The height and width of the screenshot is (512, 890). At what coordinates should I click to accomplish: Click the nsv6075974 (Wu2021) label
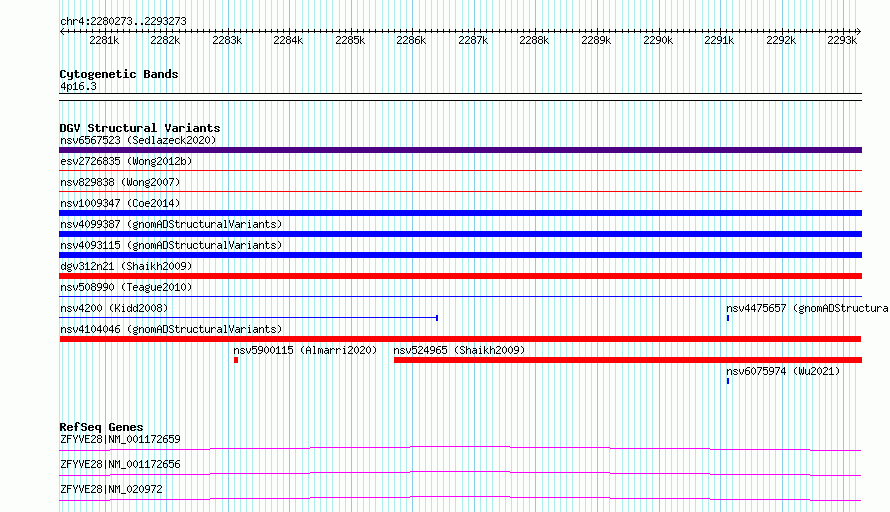783,371
